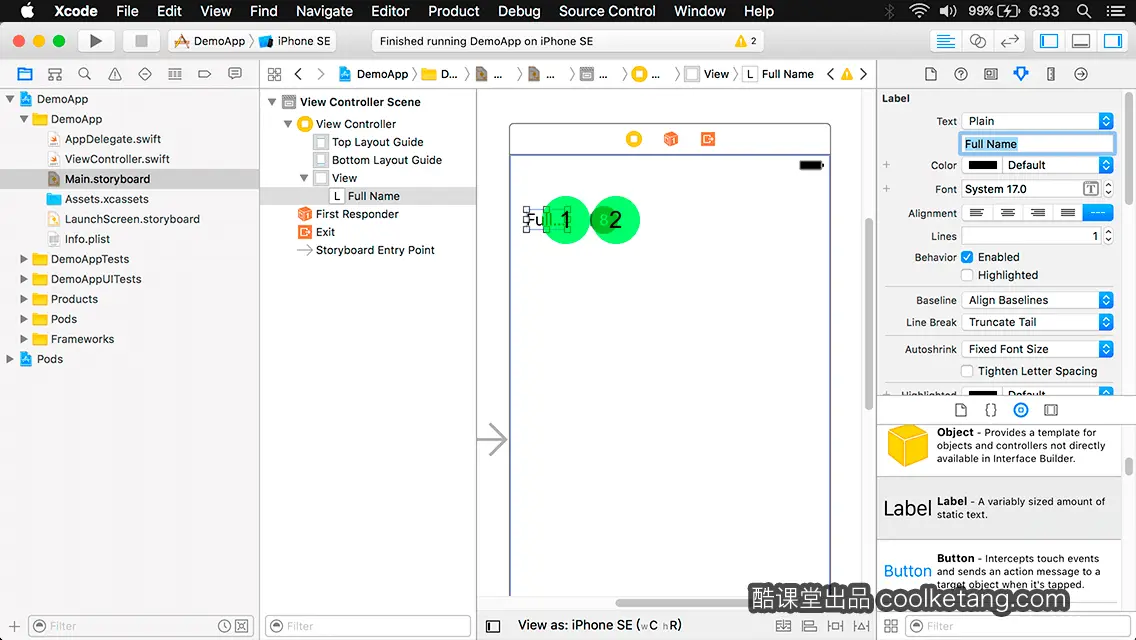
Task: Switch to the Standard editor
Action: pos(945,41)
